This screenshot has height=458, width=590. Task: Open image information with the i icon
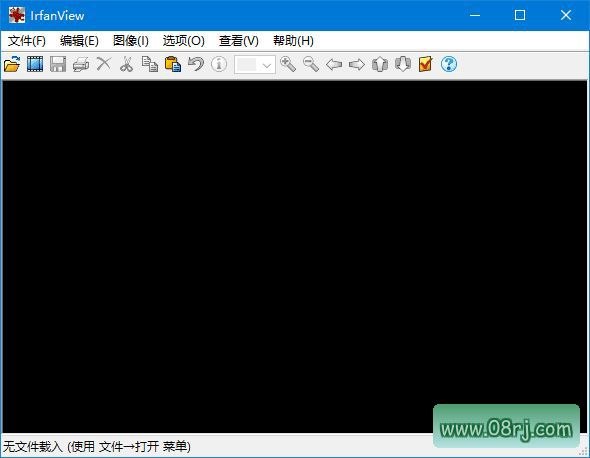(x=219, y=64)
